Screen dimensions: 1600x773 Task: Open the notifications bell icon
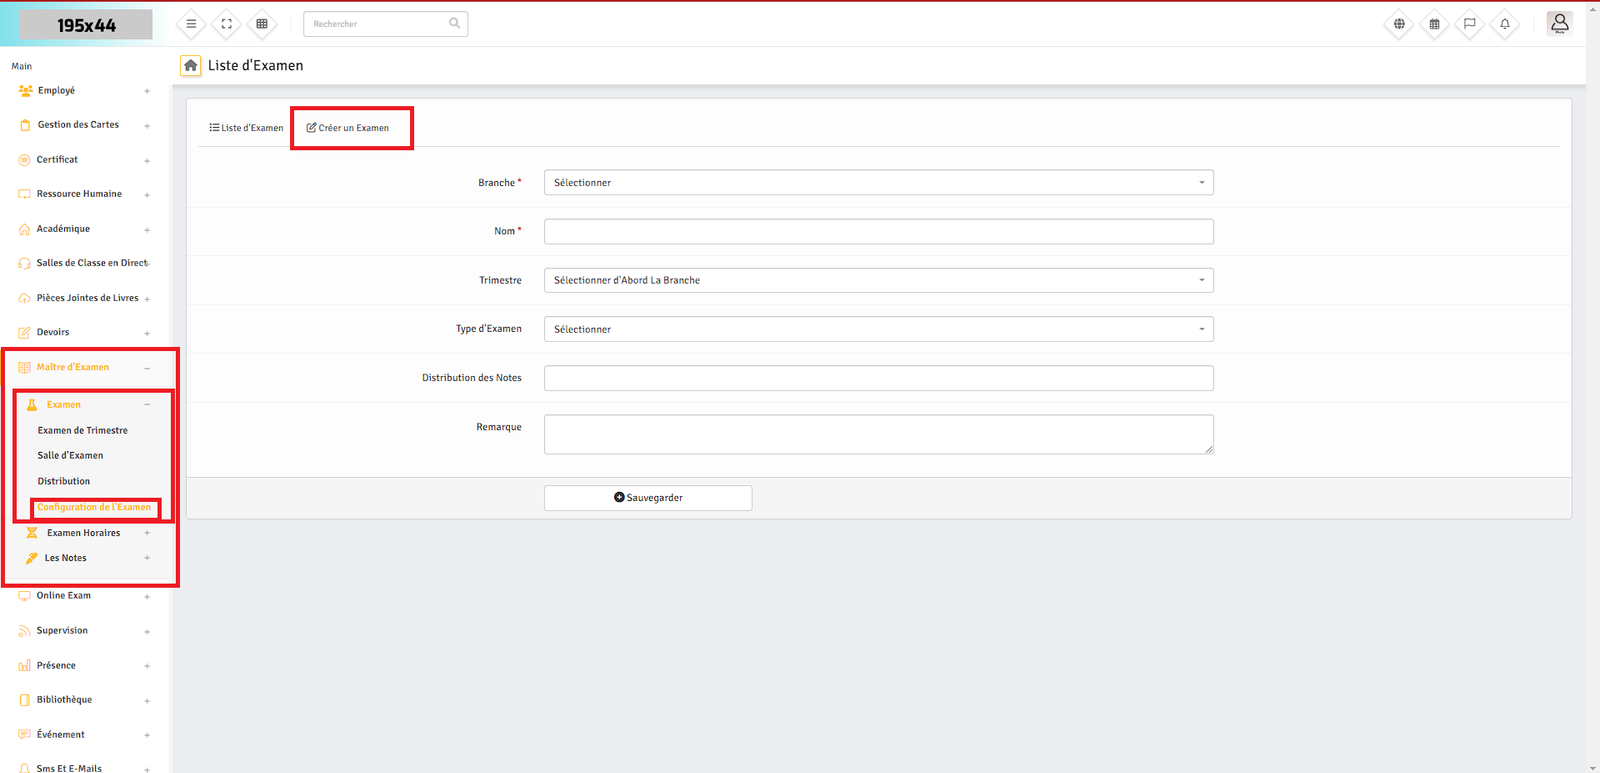[1504, 24]
